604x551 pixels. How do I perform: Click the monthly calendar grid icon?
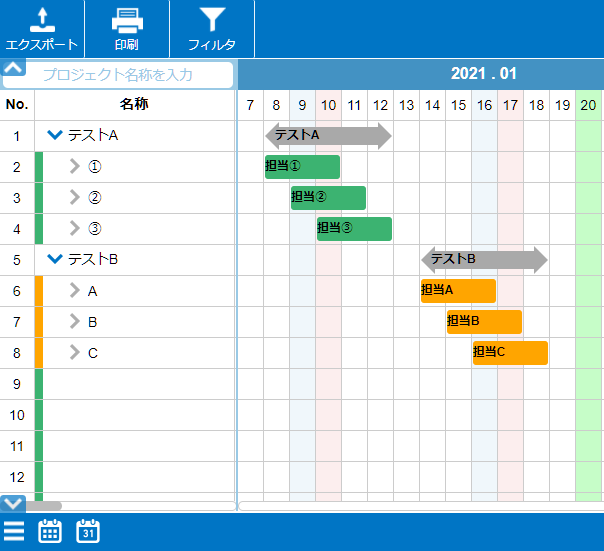coord(50,531)
